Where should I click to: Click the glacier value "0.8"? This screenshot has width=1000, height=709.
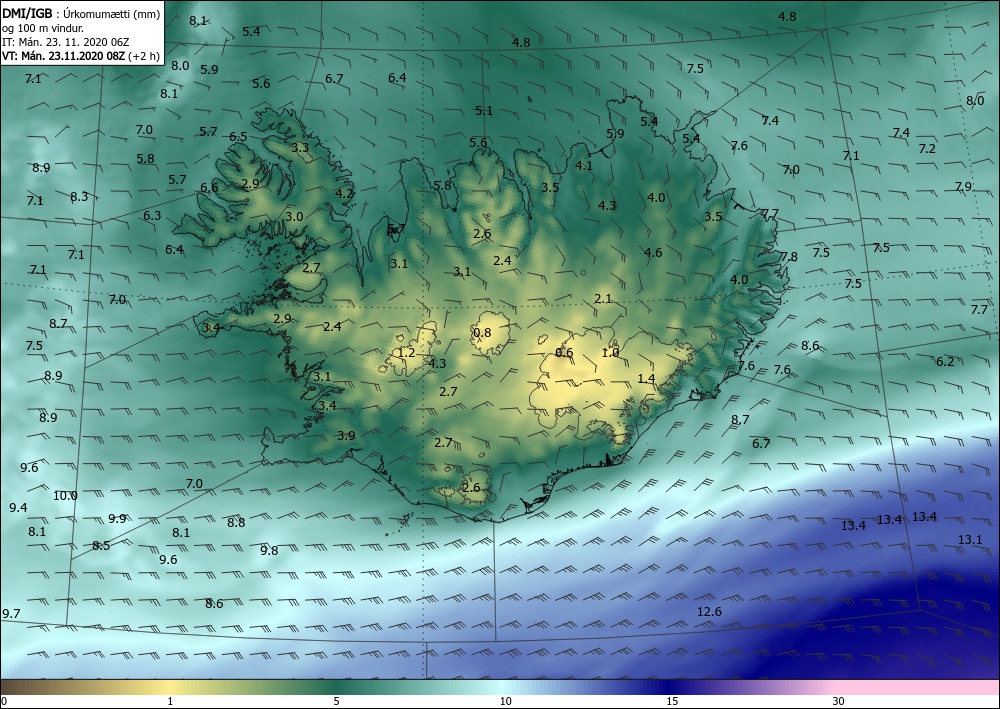pos(482,332)
